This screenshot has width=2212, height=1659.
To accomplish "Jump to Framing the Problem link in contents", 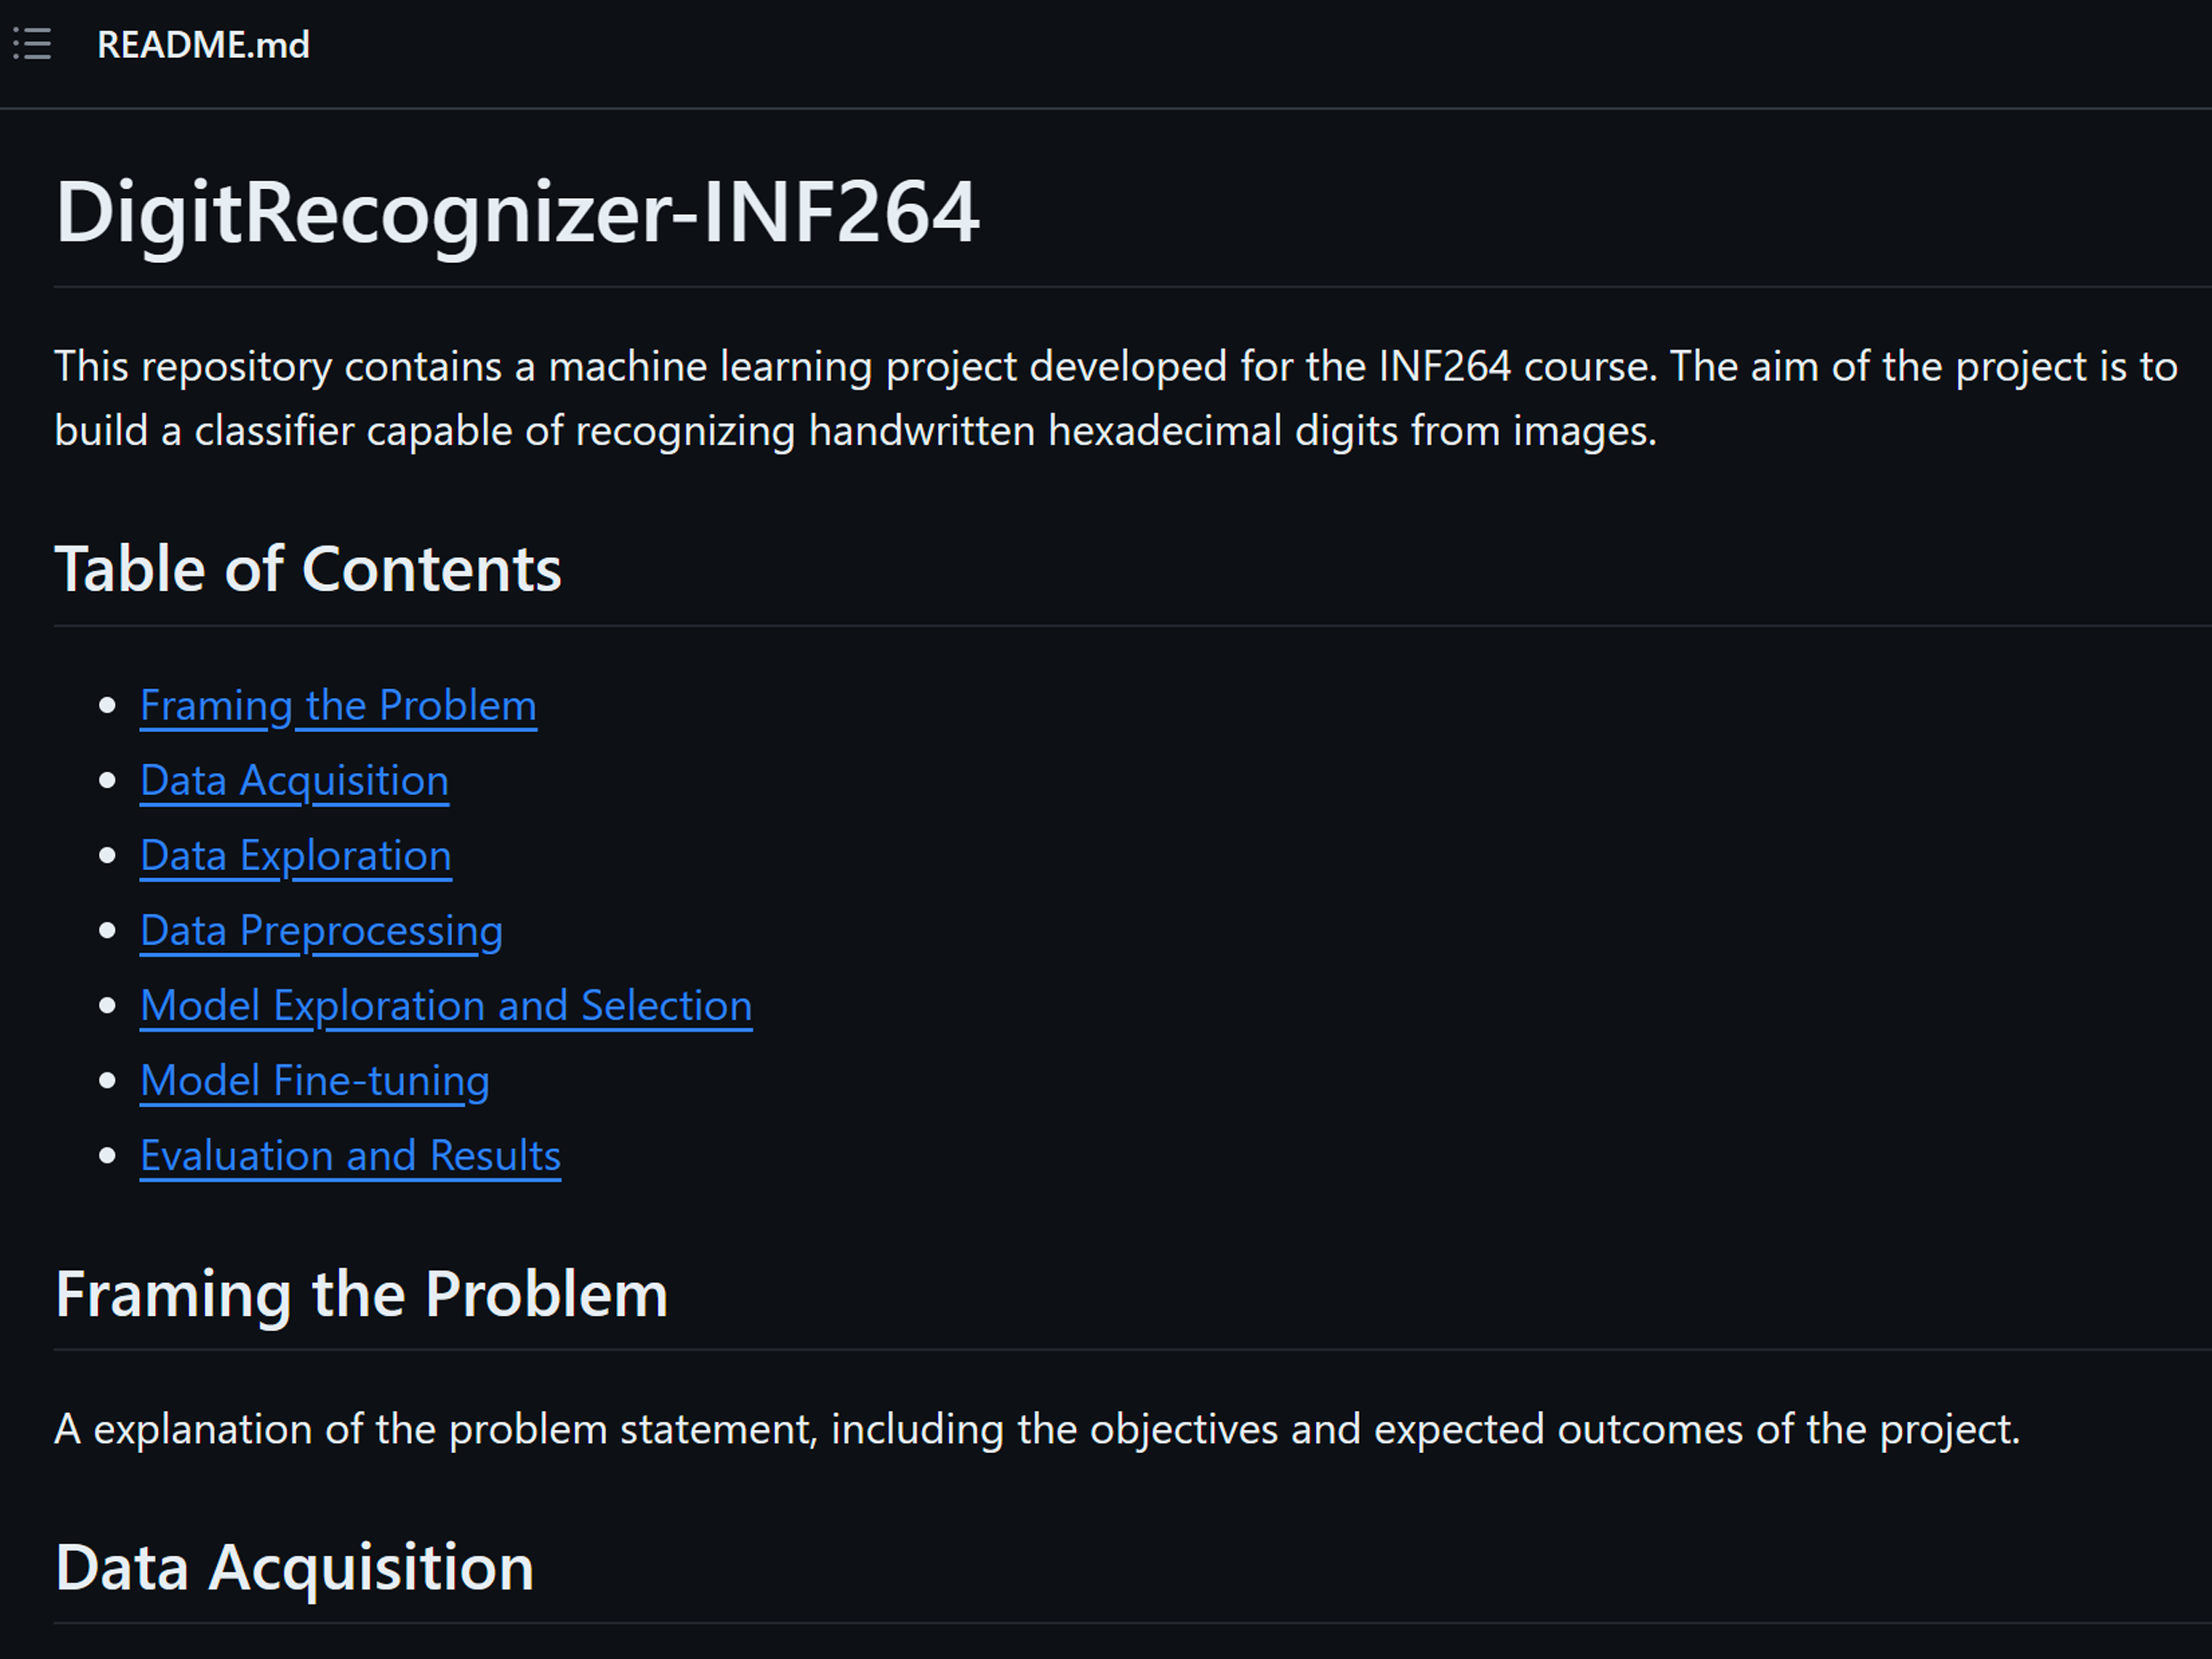I will [x=338, y=706].
